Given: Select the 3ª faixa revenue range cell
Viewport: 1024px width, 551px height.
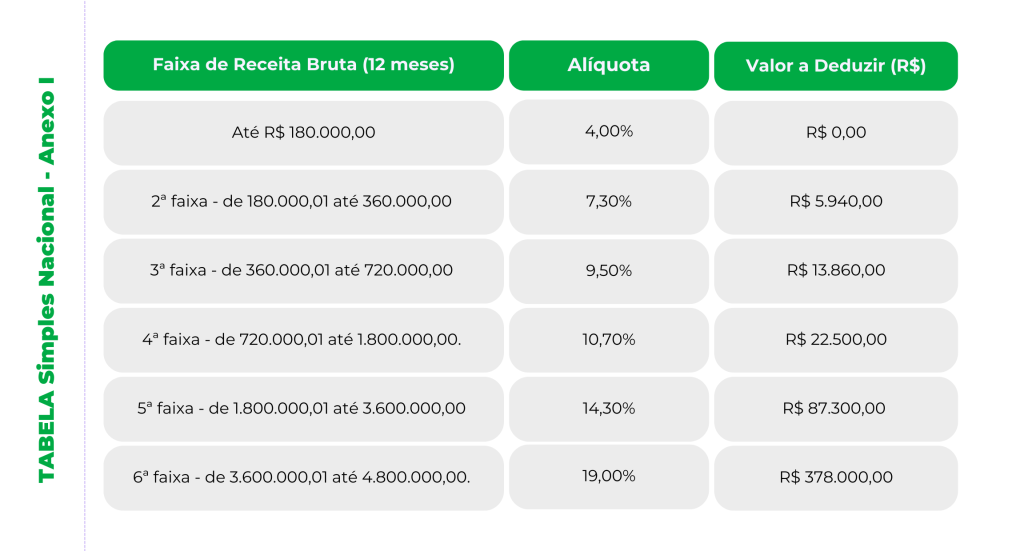Looking at the screenshot, I should coord(304,270).
